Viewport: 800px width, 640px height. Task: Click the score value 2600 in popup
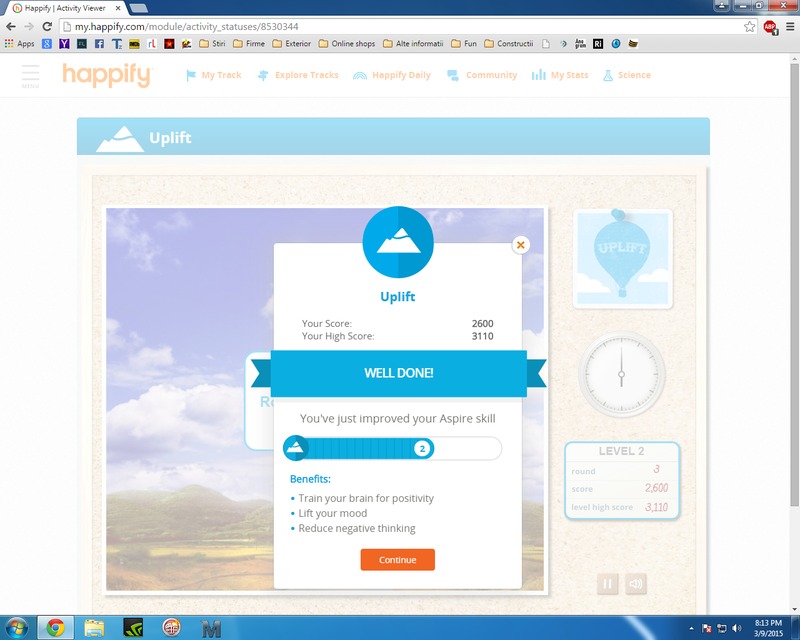tap(482, 324)
